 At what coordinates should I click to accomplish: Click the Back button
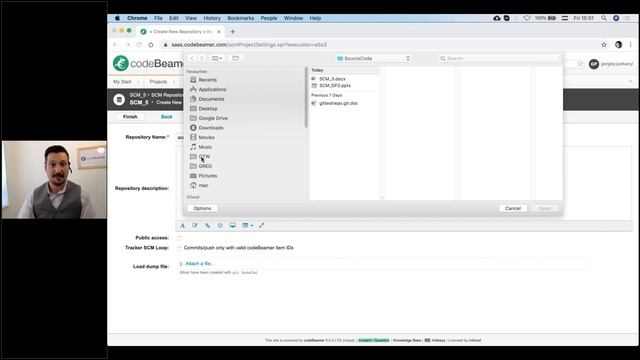[x=167, y=117]
